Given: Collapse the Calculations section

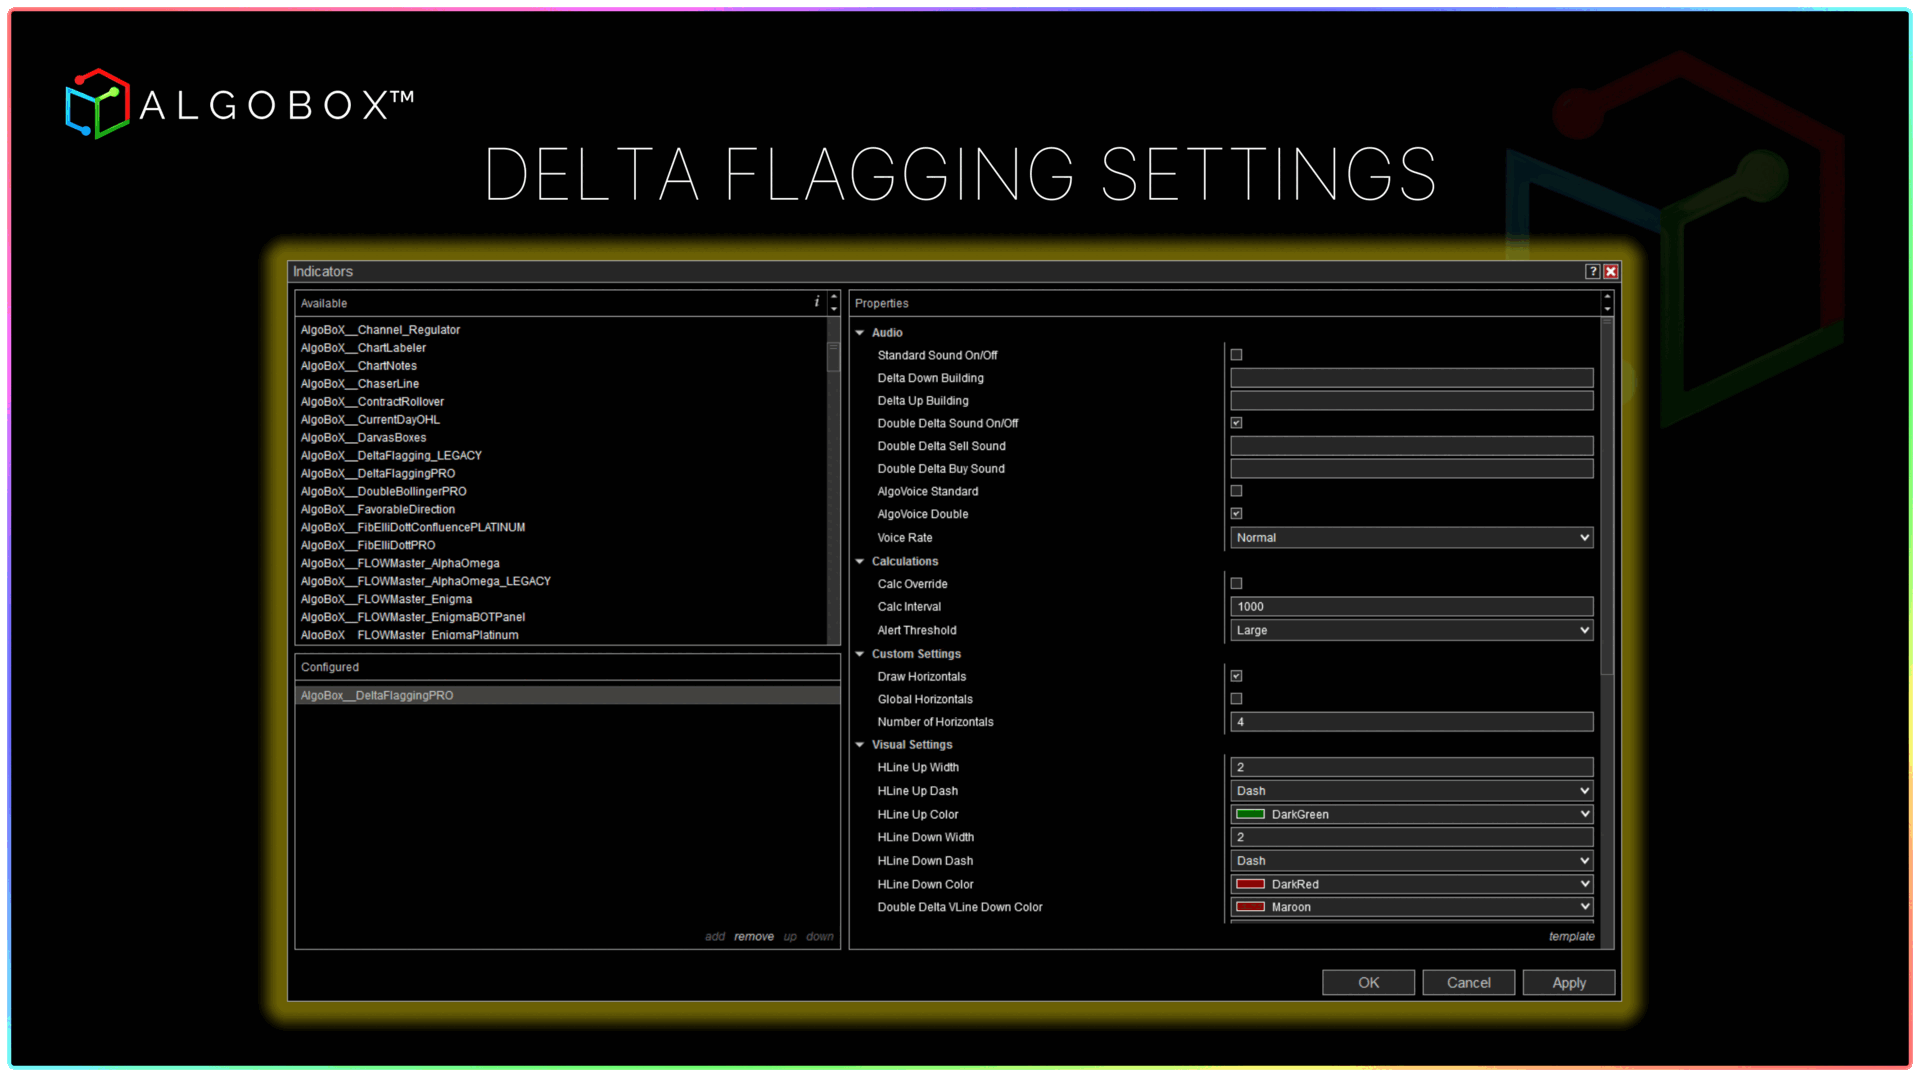Looking at the screenshot, I should [x=860, y=562].
